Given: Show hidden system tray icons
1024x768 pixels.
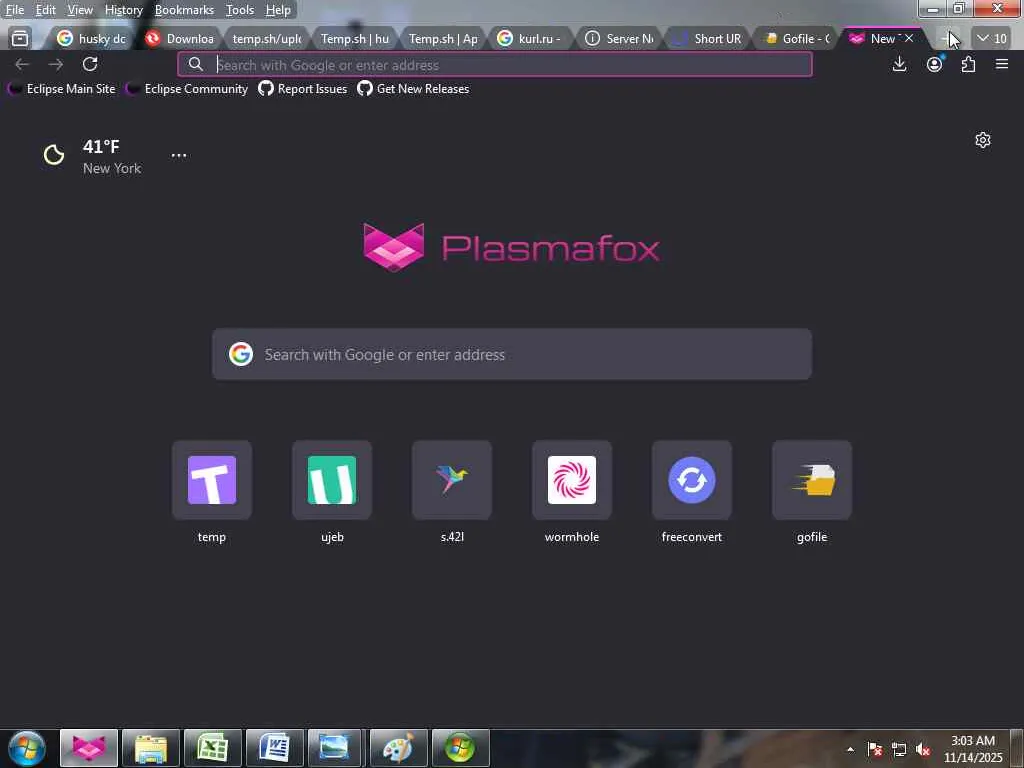Looking at the screenshot, I should click(x=850, y=749).
